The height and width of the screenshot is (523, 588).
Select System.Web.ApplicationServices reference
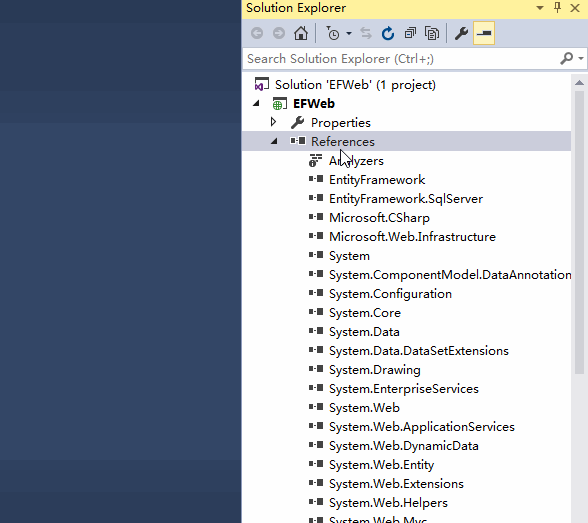coord(422,427)
